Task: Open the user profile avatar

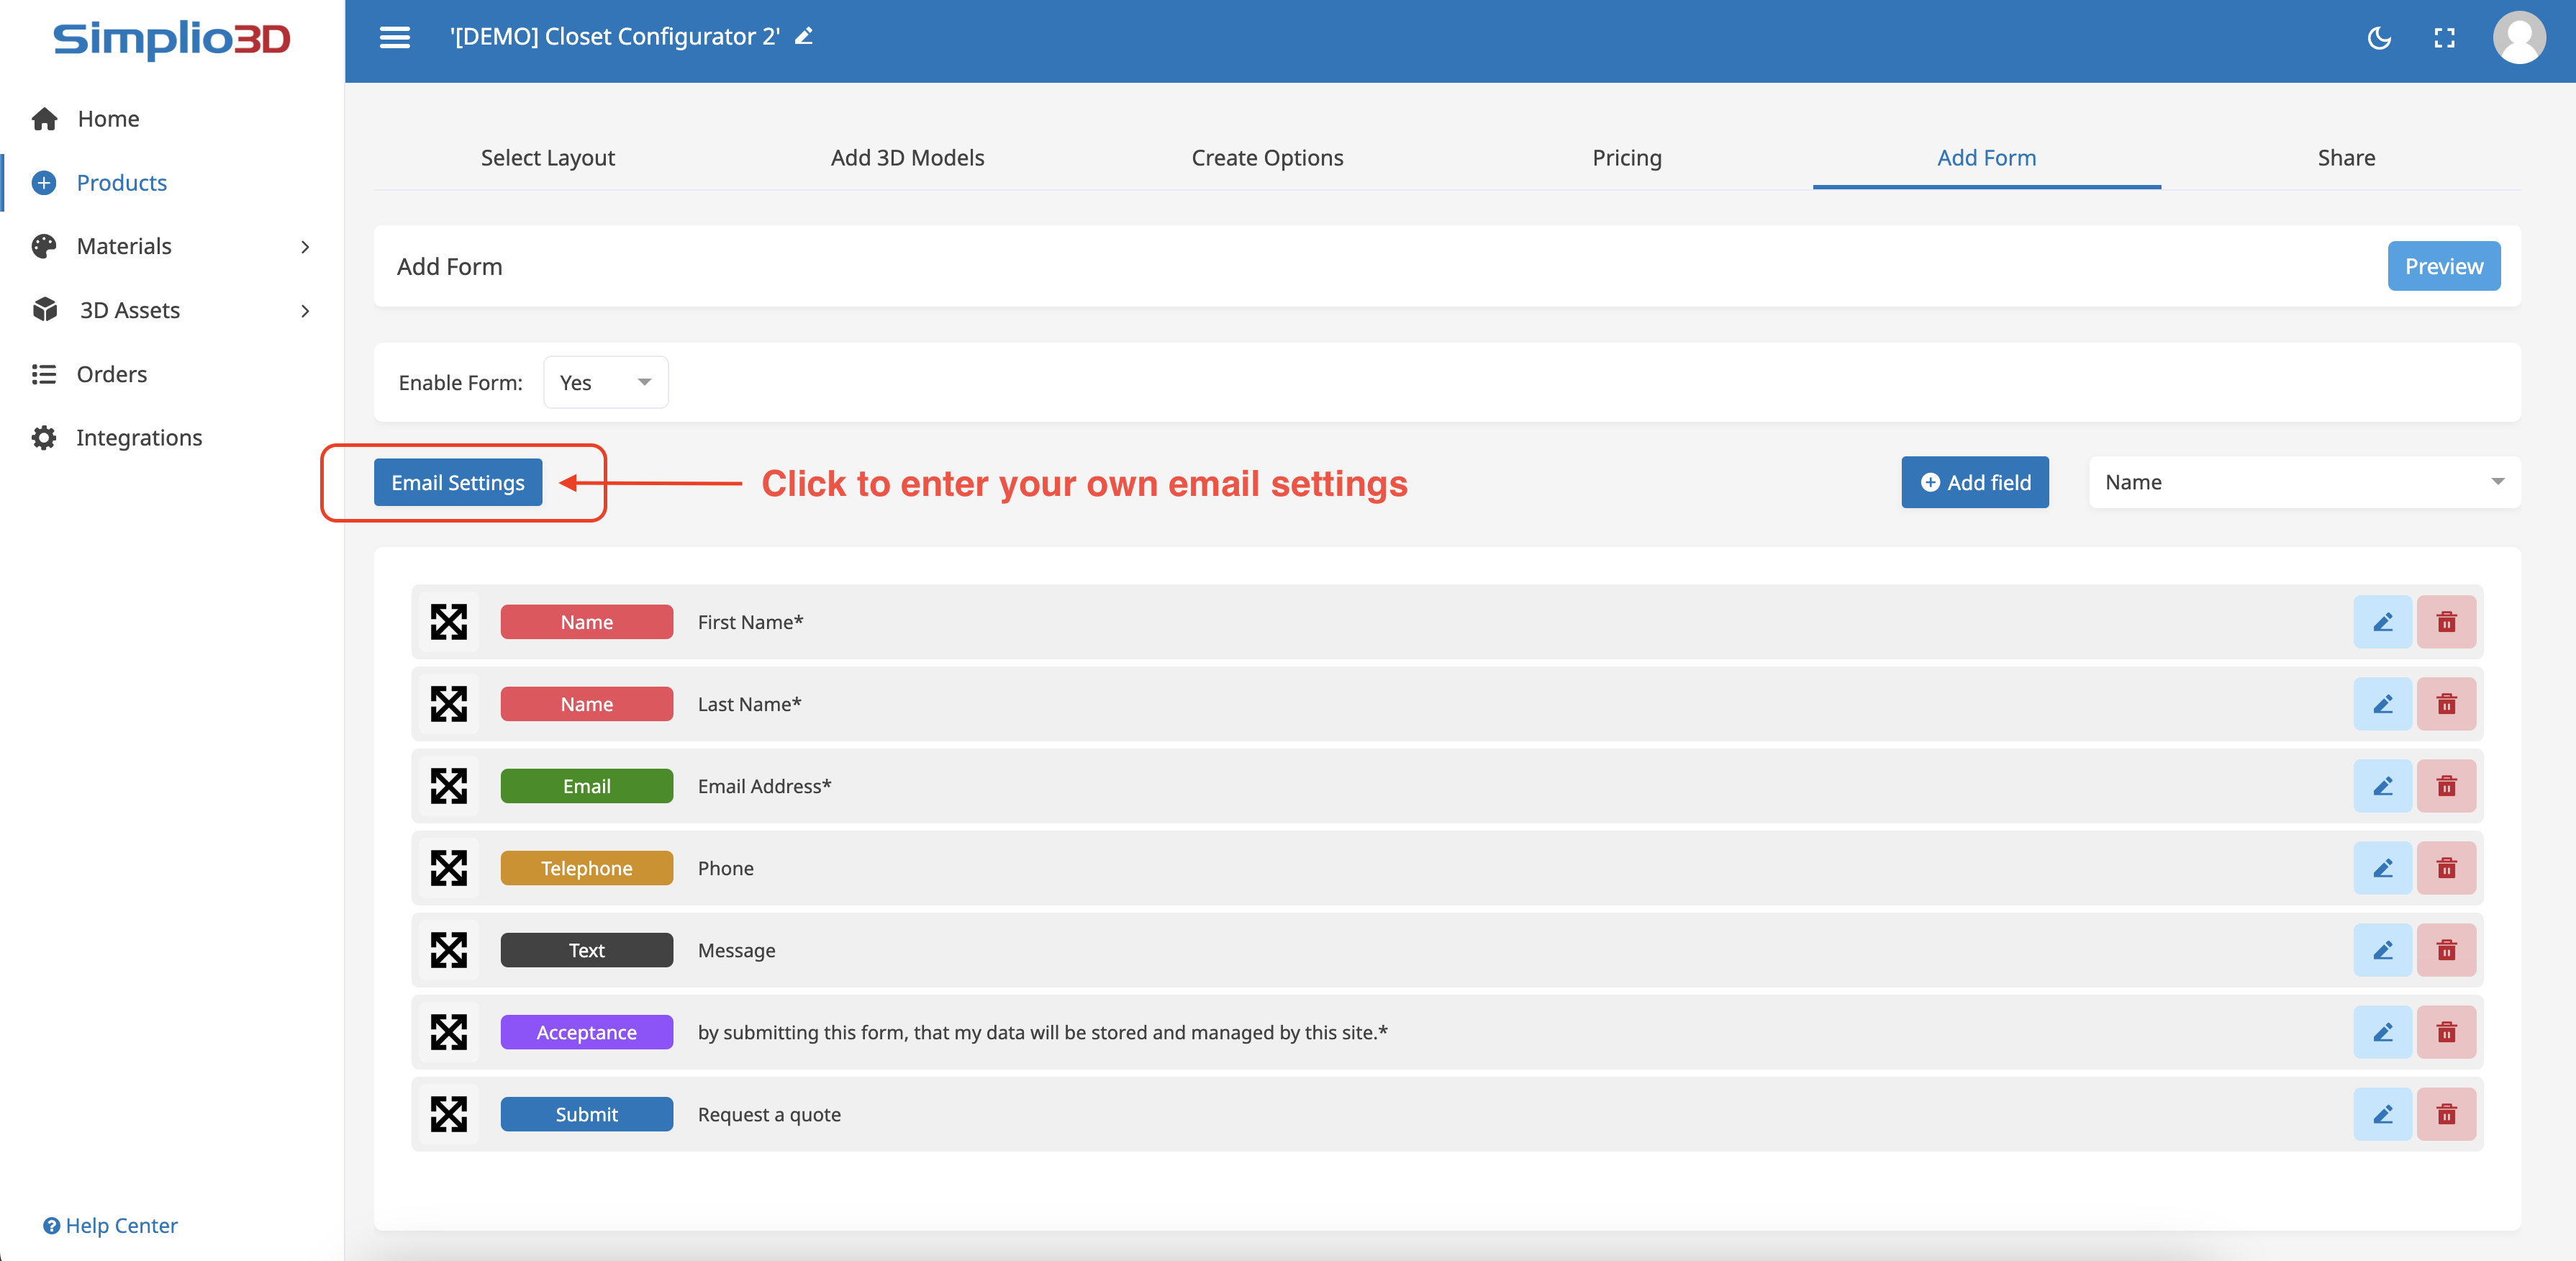Action: [x=2518, y=38]
